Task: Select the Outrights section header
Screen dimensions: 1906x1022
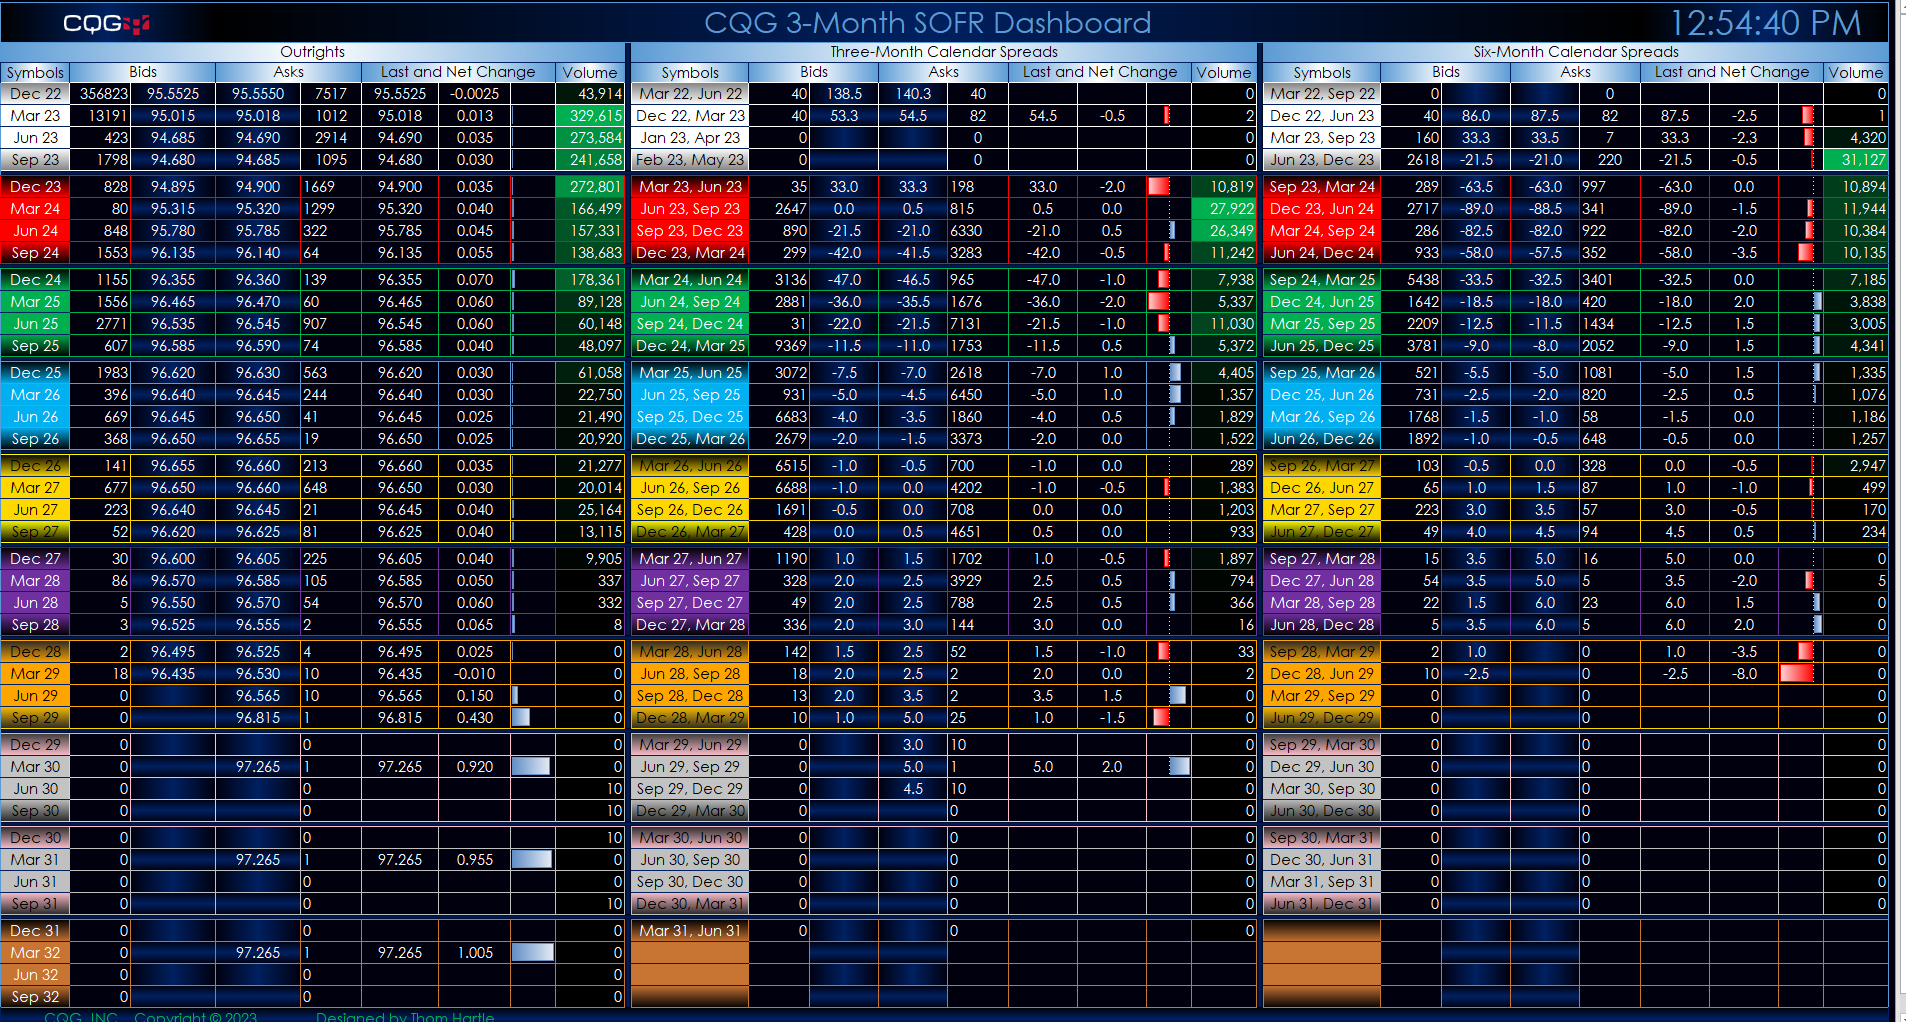Action: [x=312, y=52]
